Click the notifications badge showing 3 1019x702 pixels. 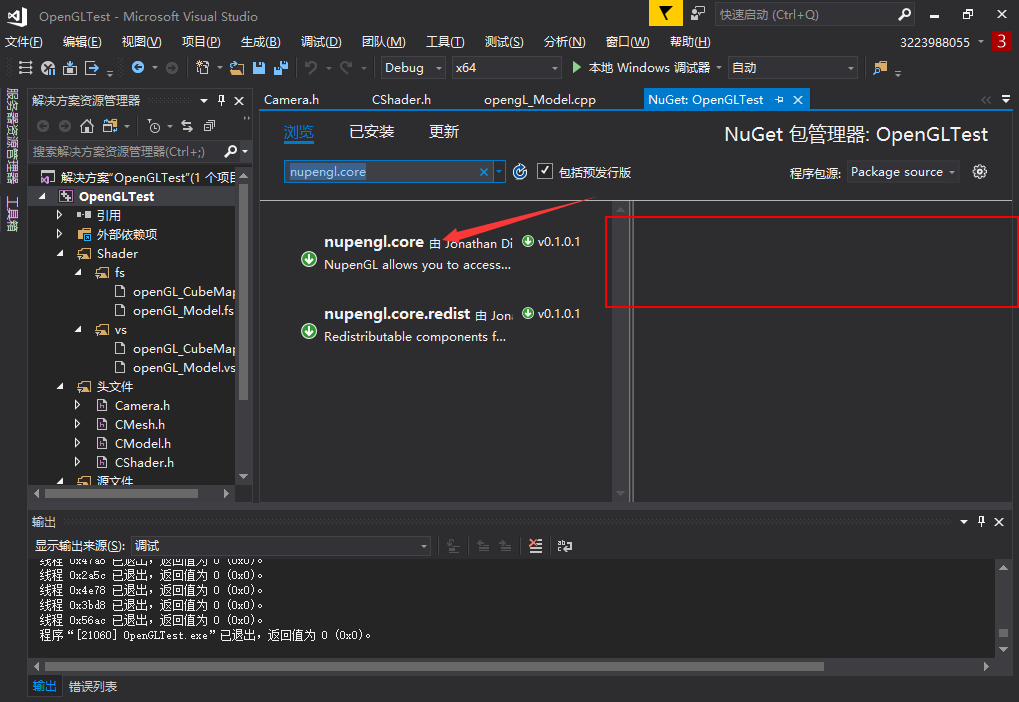point(1001,42)
